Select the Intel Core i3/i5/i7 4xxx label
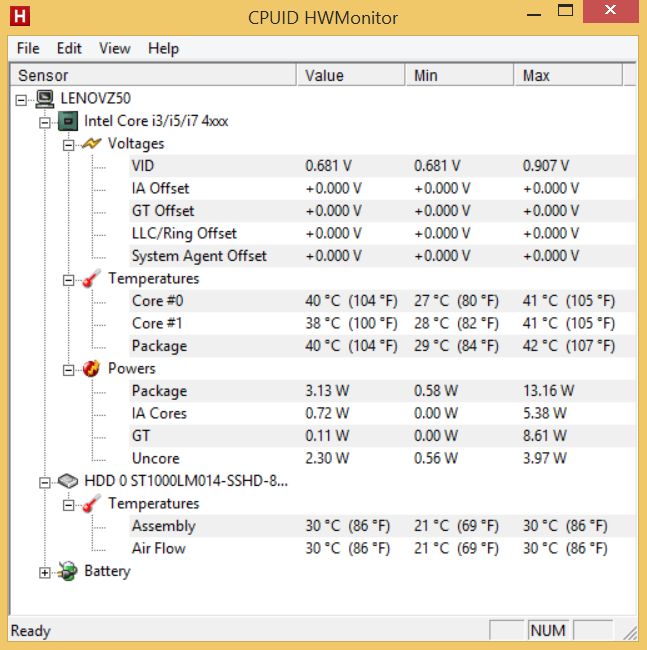This screenshot has width=647, height=650. [x=156, y=121]
